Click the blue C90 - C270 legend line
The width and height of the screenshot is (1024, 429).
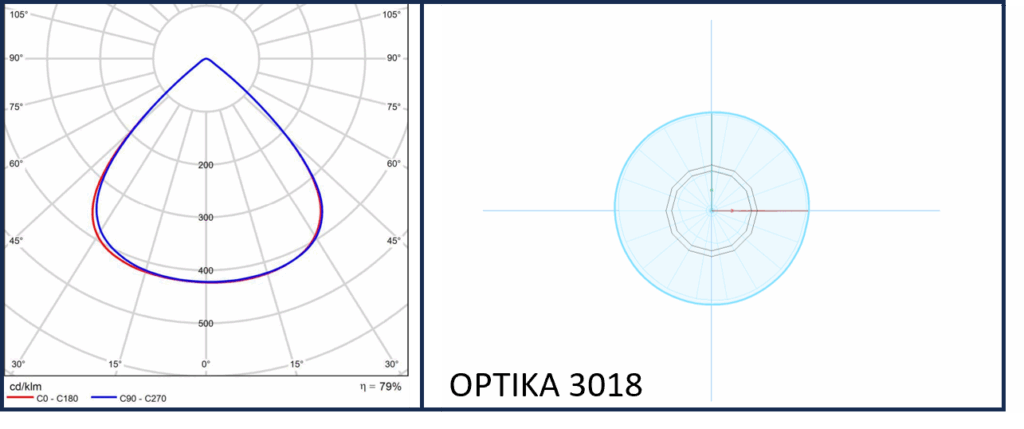pyautogui.click(x=106, y=398)
